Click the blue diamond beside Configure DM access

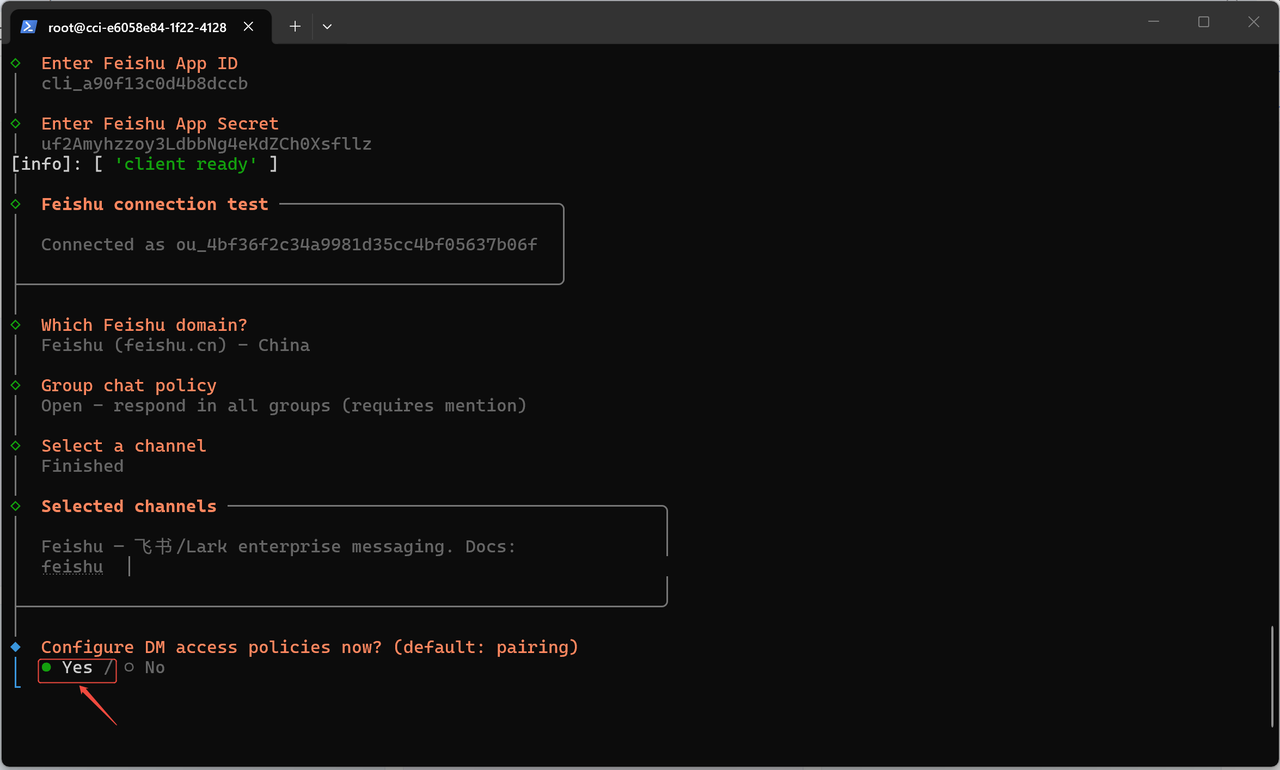click(16, 647)
